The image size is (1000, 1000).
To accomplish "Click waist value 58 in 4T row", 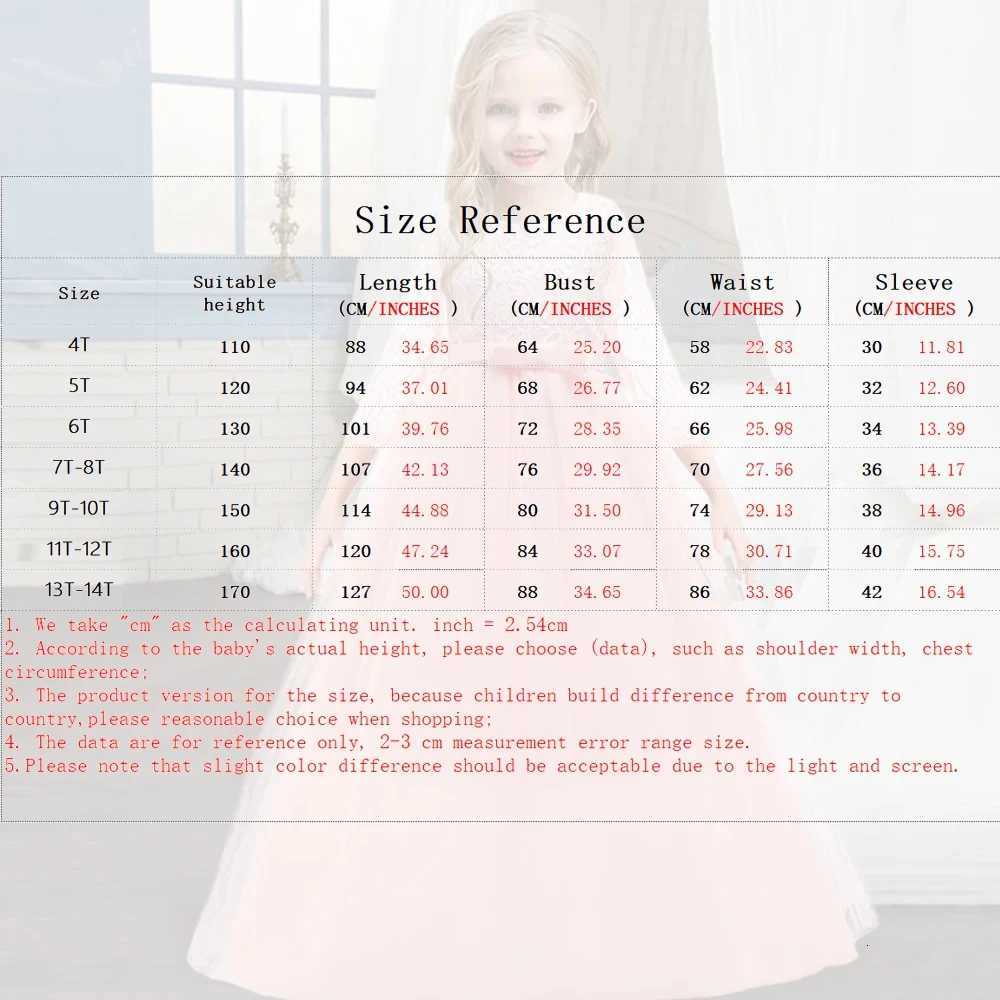I will (700, 347).
